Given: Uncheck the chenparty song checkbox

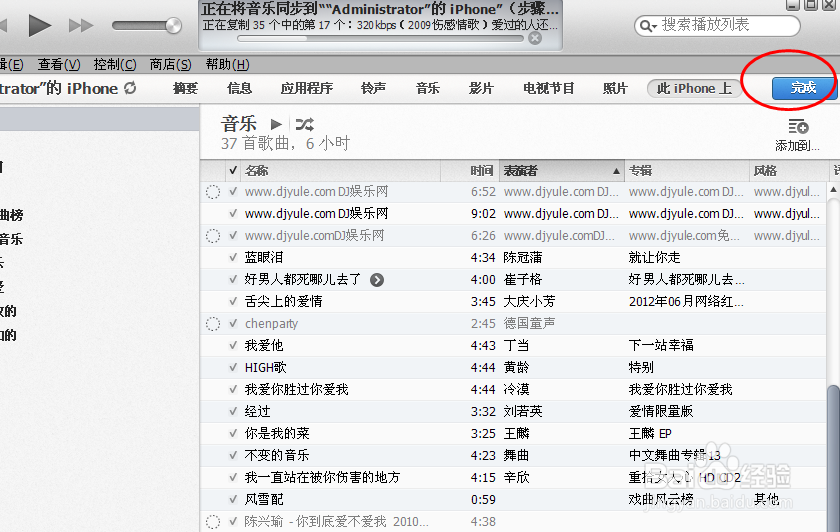Looking at the screenshot, I should [233, 323].
